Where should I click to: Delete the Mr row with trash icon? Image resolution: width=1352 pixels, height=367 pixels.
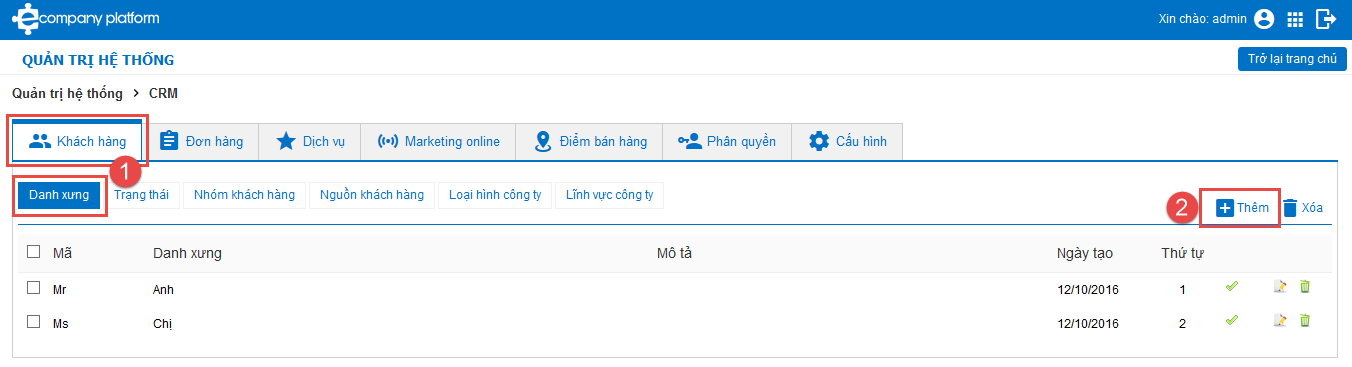1304,288
